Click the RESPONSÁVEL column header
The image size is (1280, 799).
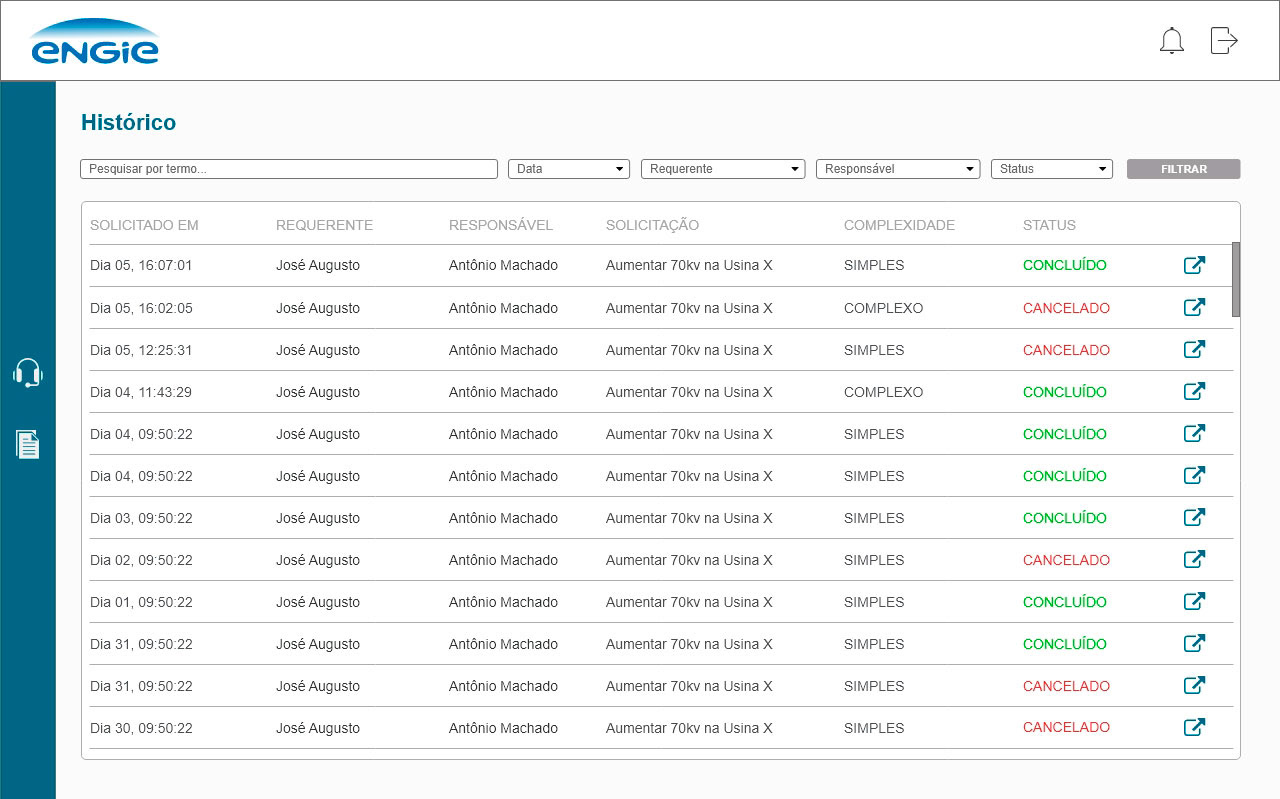(x=501, y=225)
